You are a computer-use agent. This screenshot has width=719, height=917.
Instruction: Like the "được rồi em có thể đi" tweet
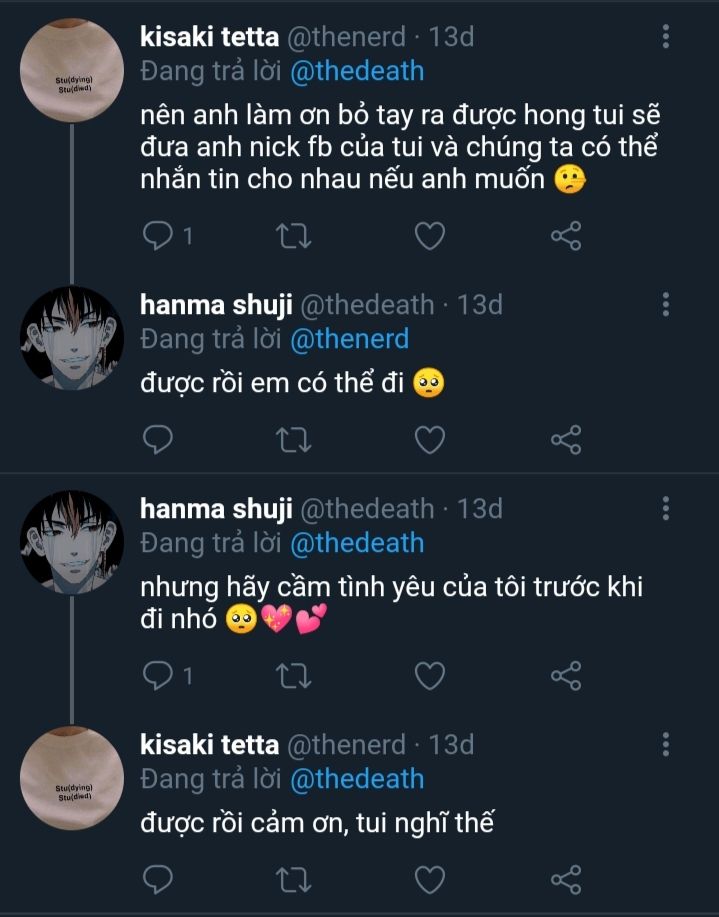[429, 439]
